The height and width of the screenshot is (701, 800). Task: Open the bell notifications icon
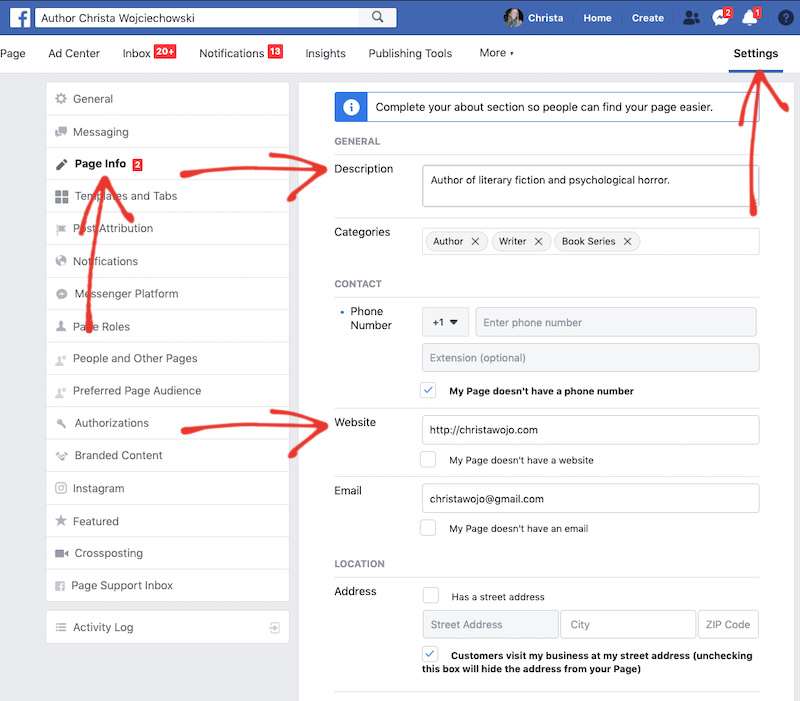750,17
